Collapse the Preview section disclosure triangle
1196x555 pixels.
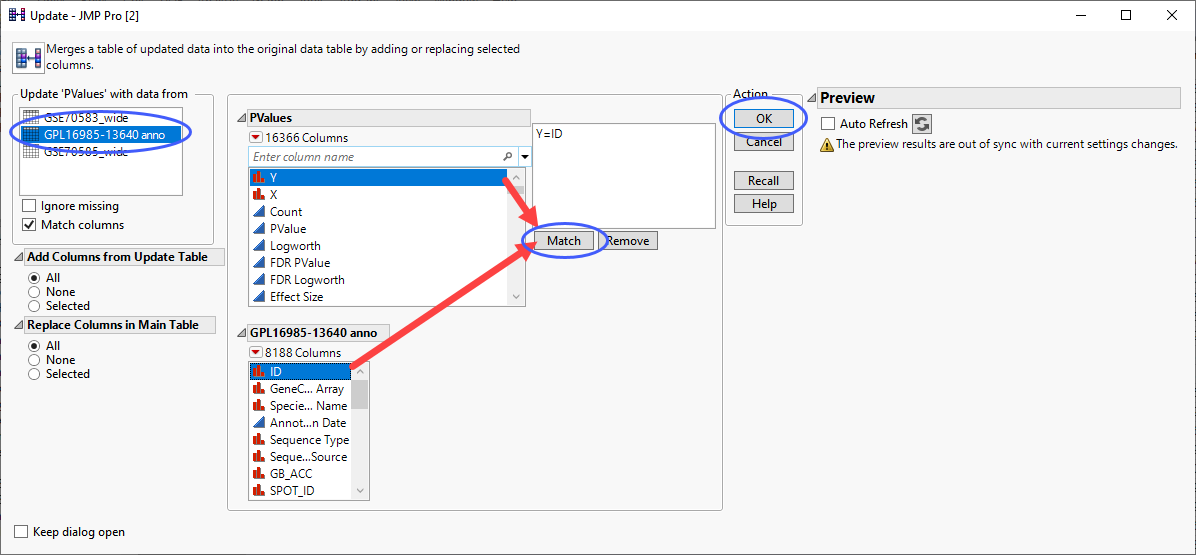click(x=812, y=98)
